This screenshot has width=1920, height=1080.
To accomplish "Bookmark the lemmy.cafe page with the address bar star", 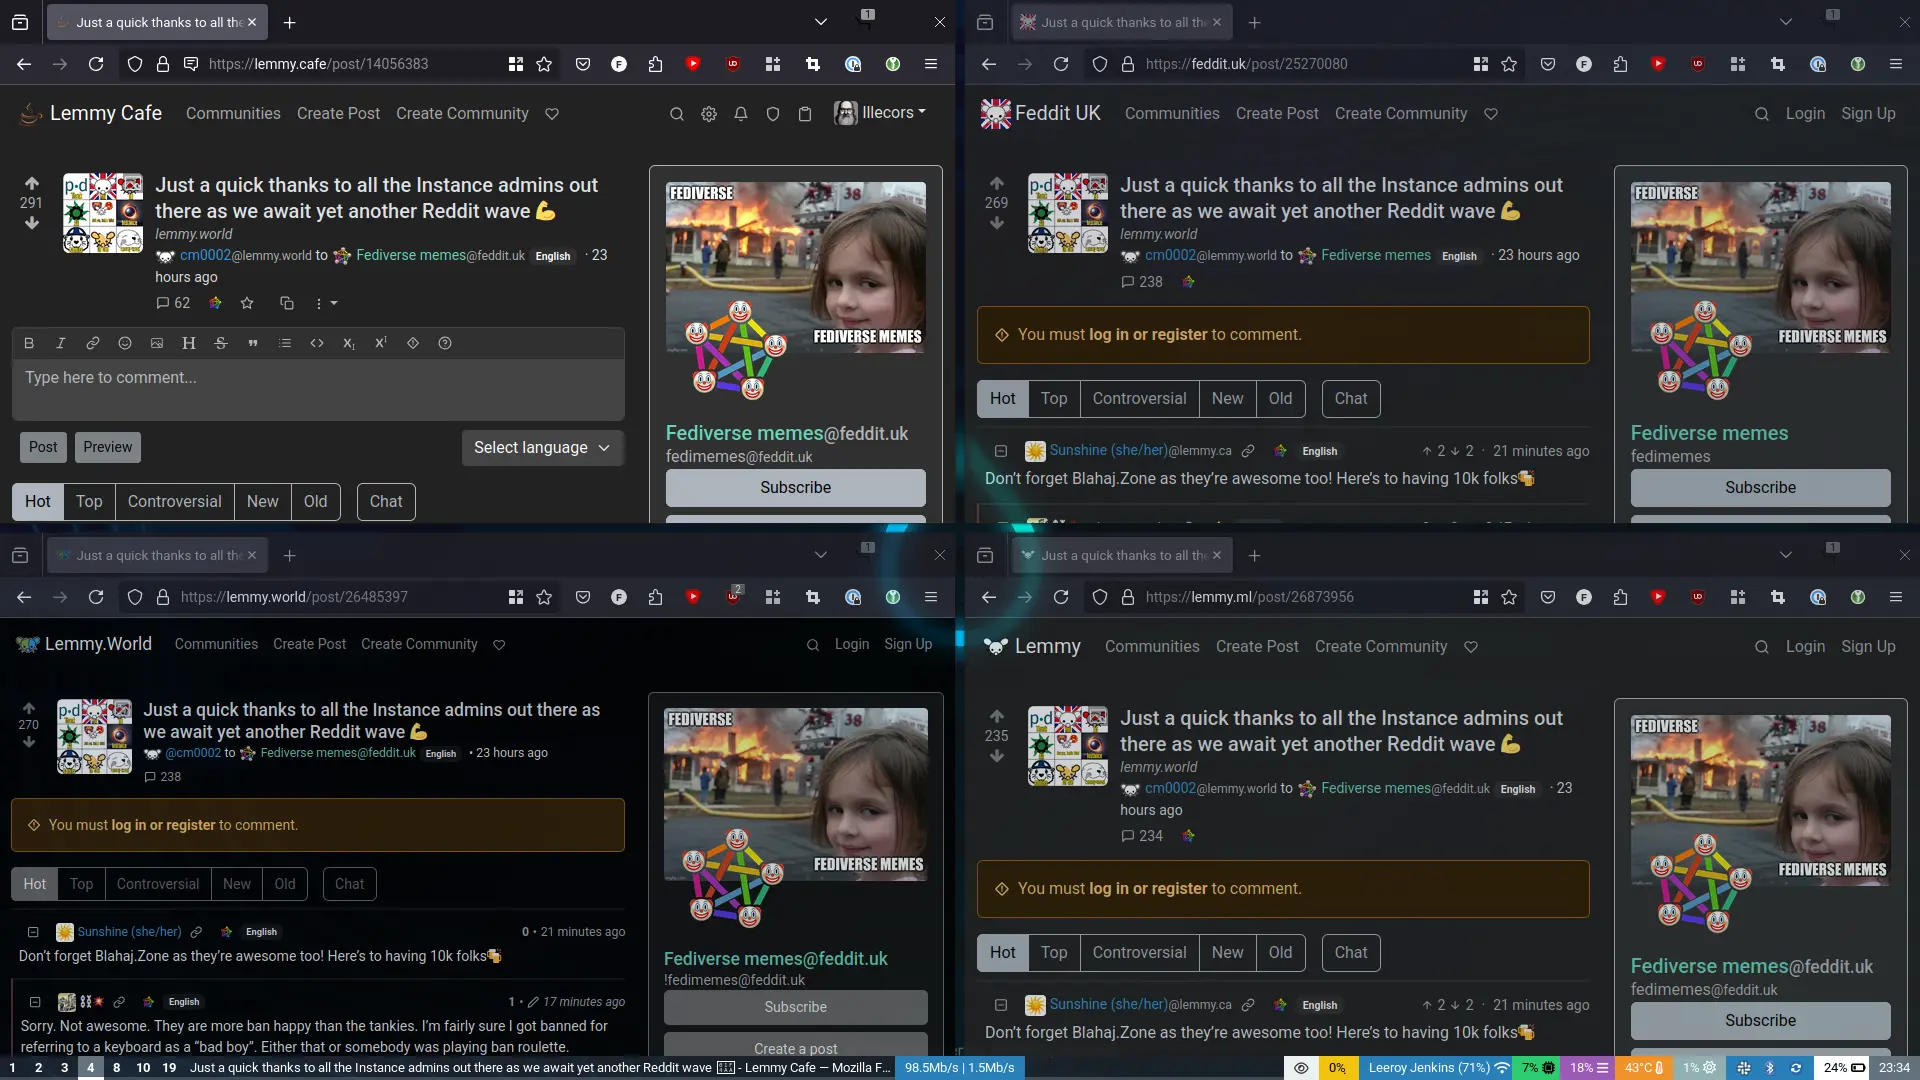I will 544,64.
